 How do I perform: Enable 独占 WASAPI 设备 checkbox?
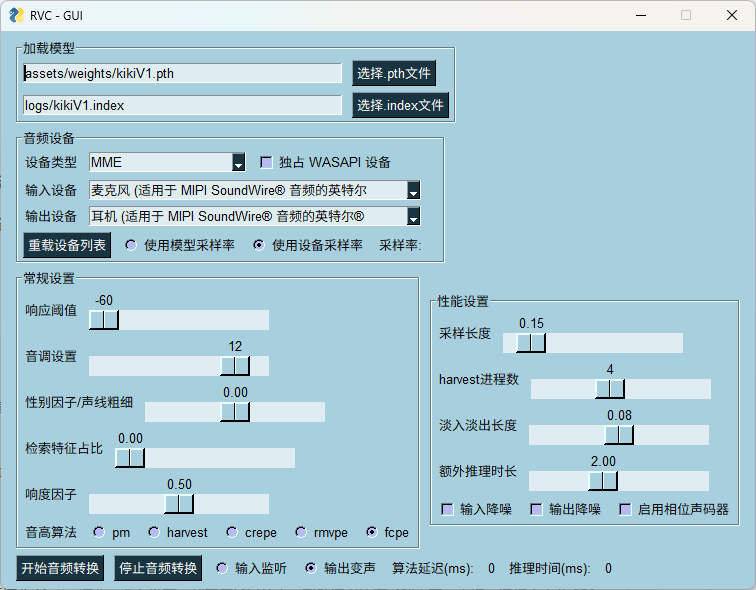click(266, 162)
